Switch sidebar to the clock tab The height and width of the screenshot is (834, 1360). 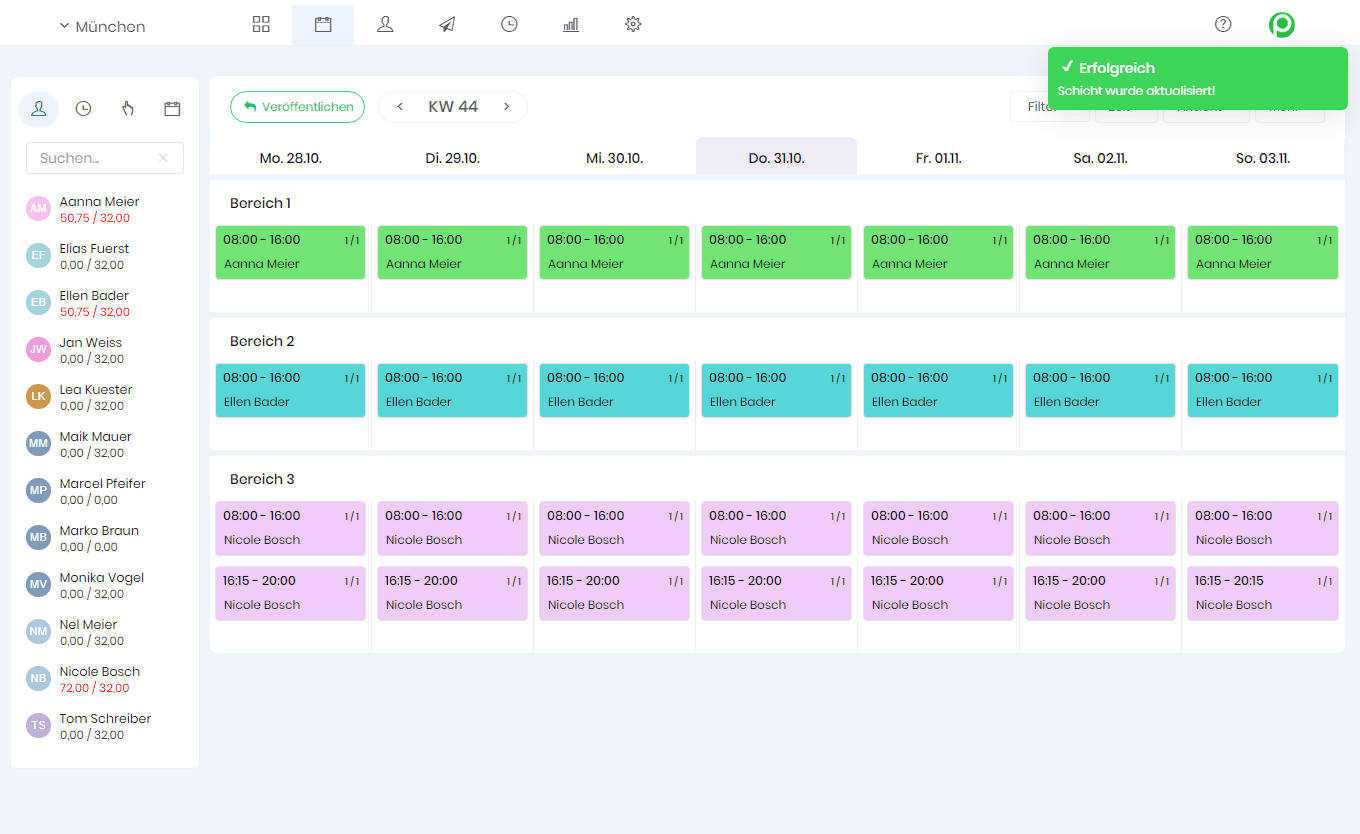pos(83,108)
